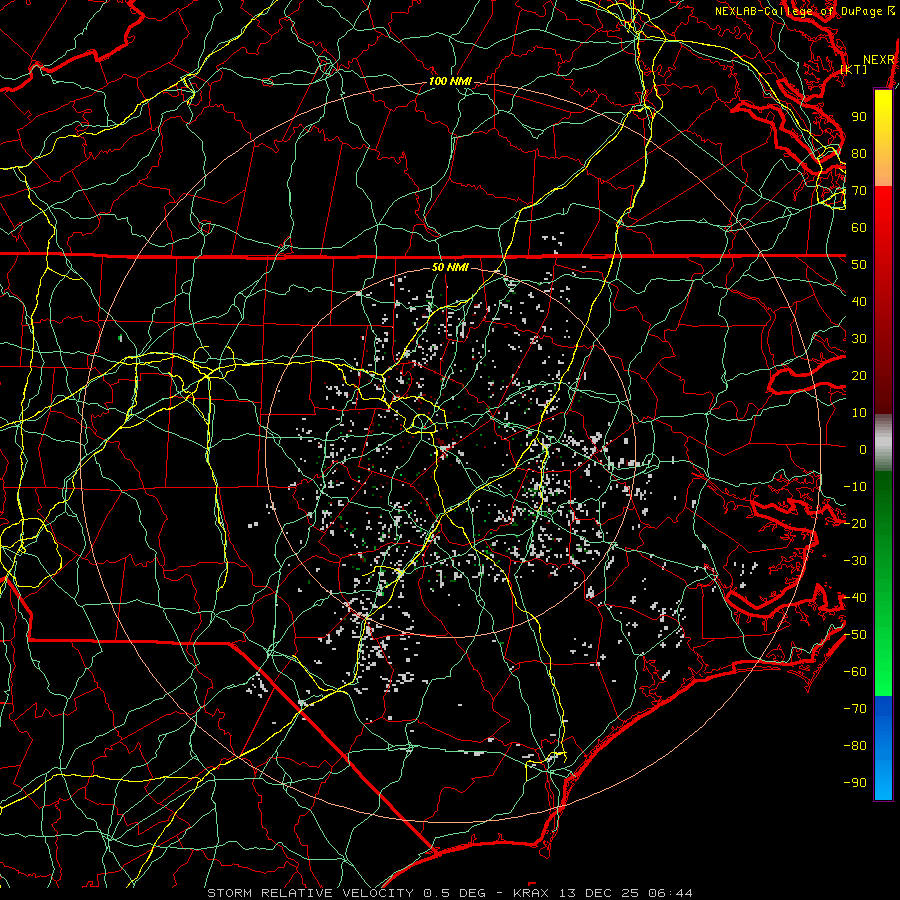This screenshot has height=900, width=900.
Task: Pick the bright green segment near -60 on the color bar
Action: pos(883,672)
